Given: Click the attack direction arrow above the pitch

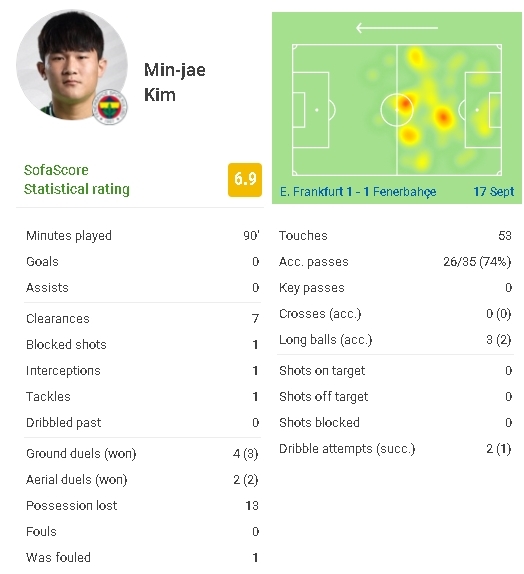Looking at the screenshot, I should (397, 28).
